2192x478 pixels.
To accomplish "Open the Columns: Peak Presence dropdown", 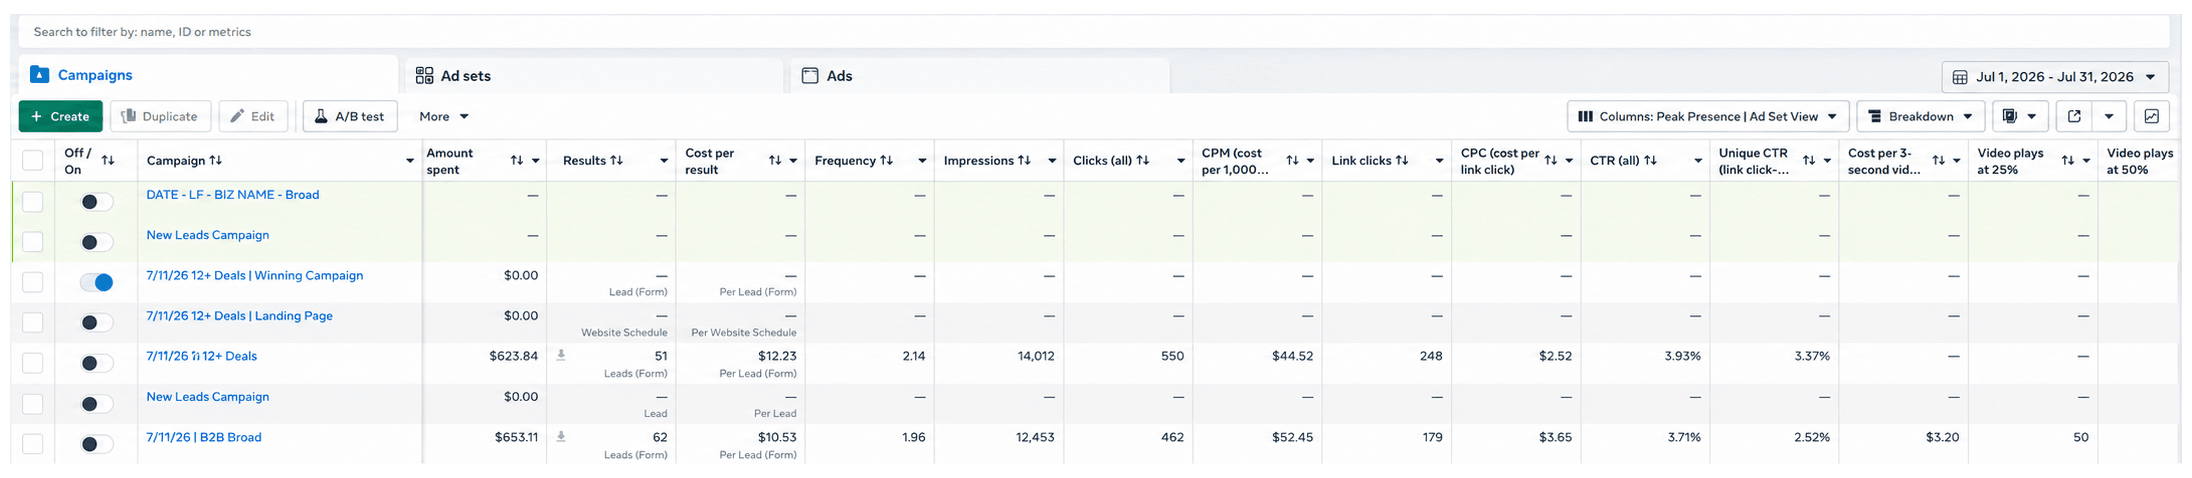I will [x=1708, y=117].
